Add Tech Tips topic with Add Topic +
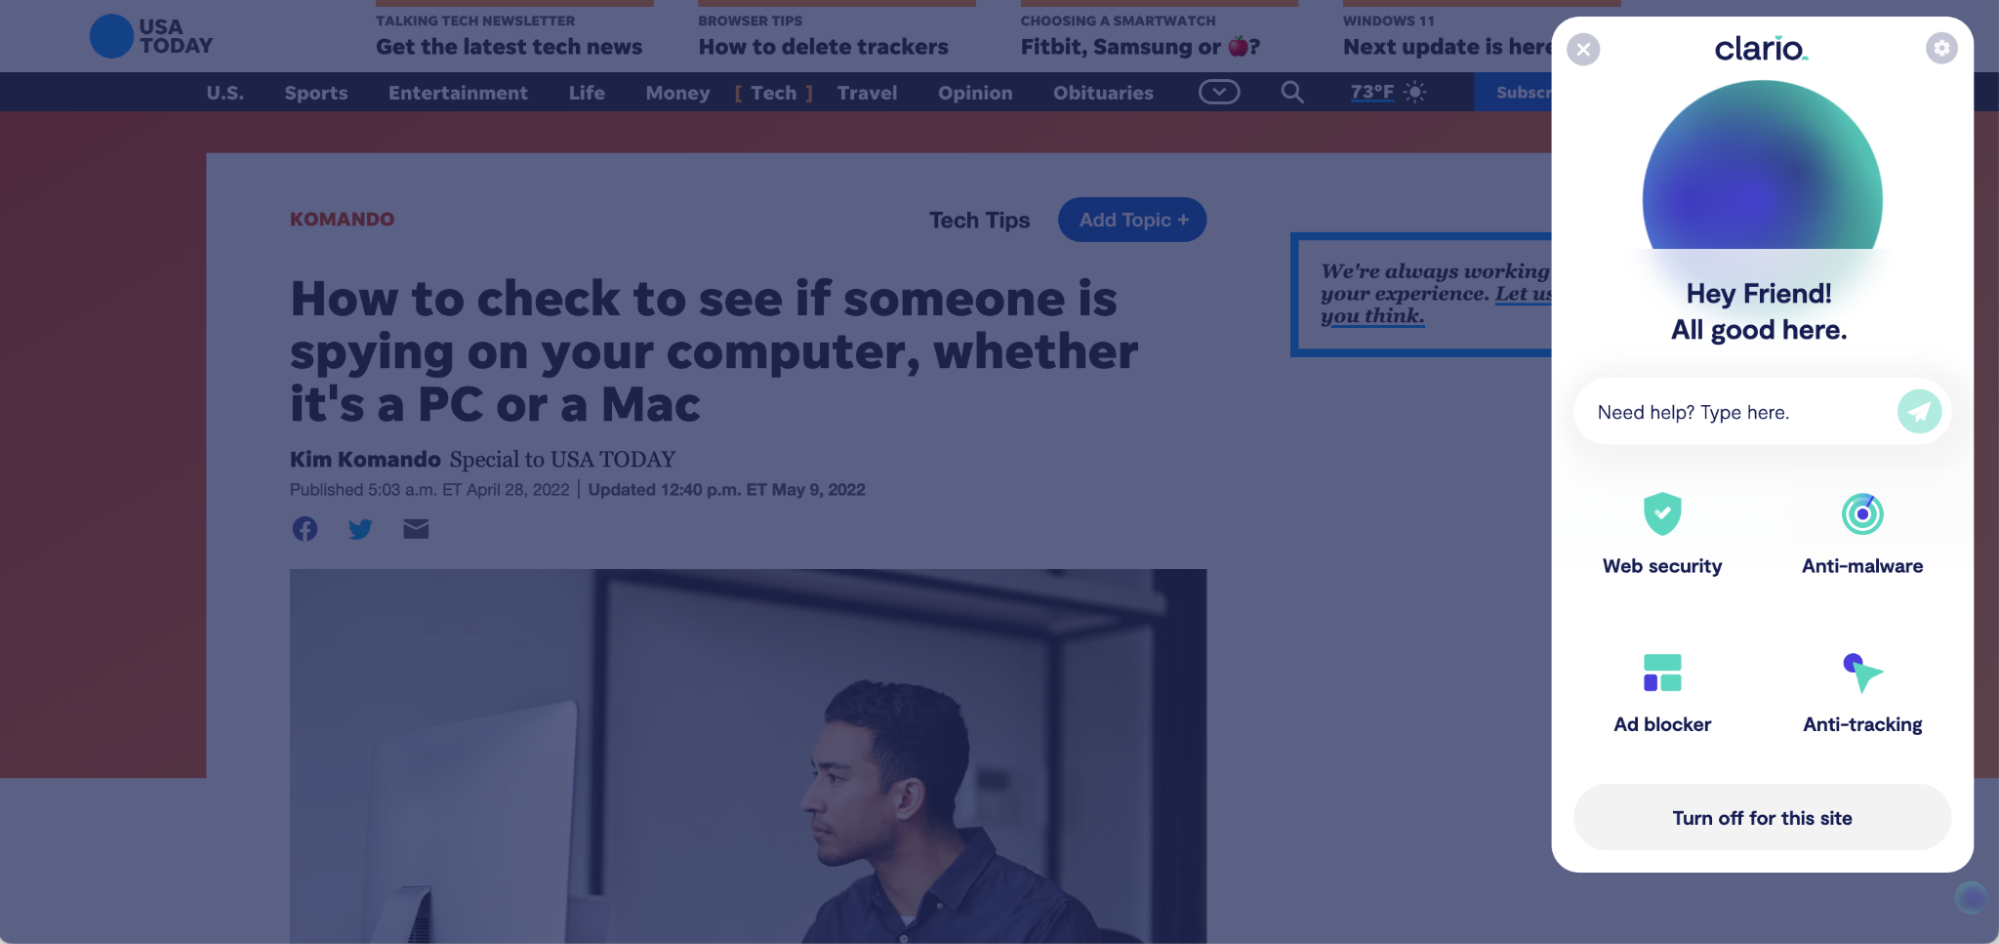Image resolution: width=1999 pixels, height=944 pixels. pos(1132,220)
